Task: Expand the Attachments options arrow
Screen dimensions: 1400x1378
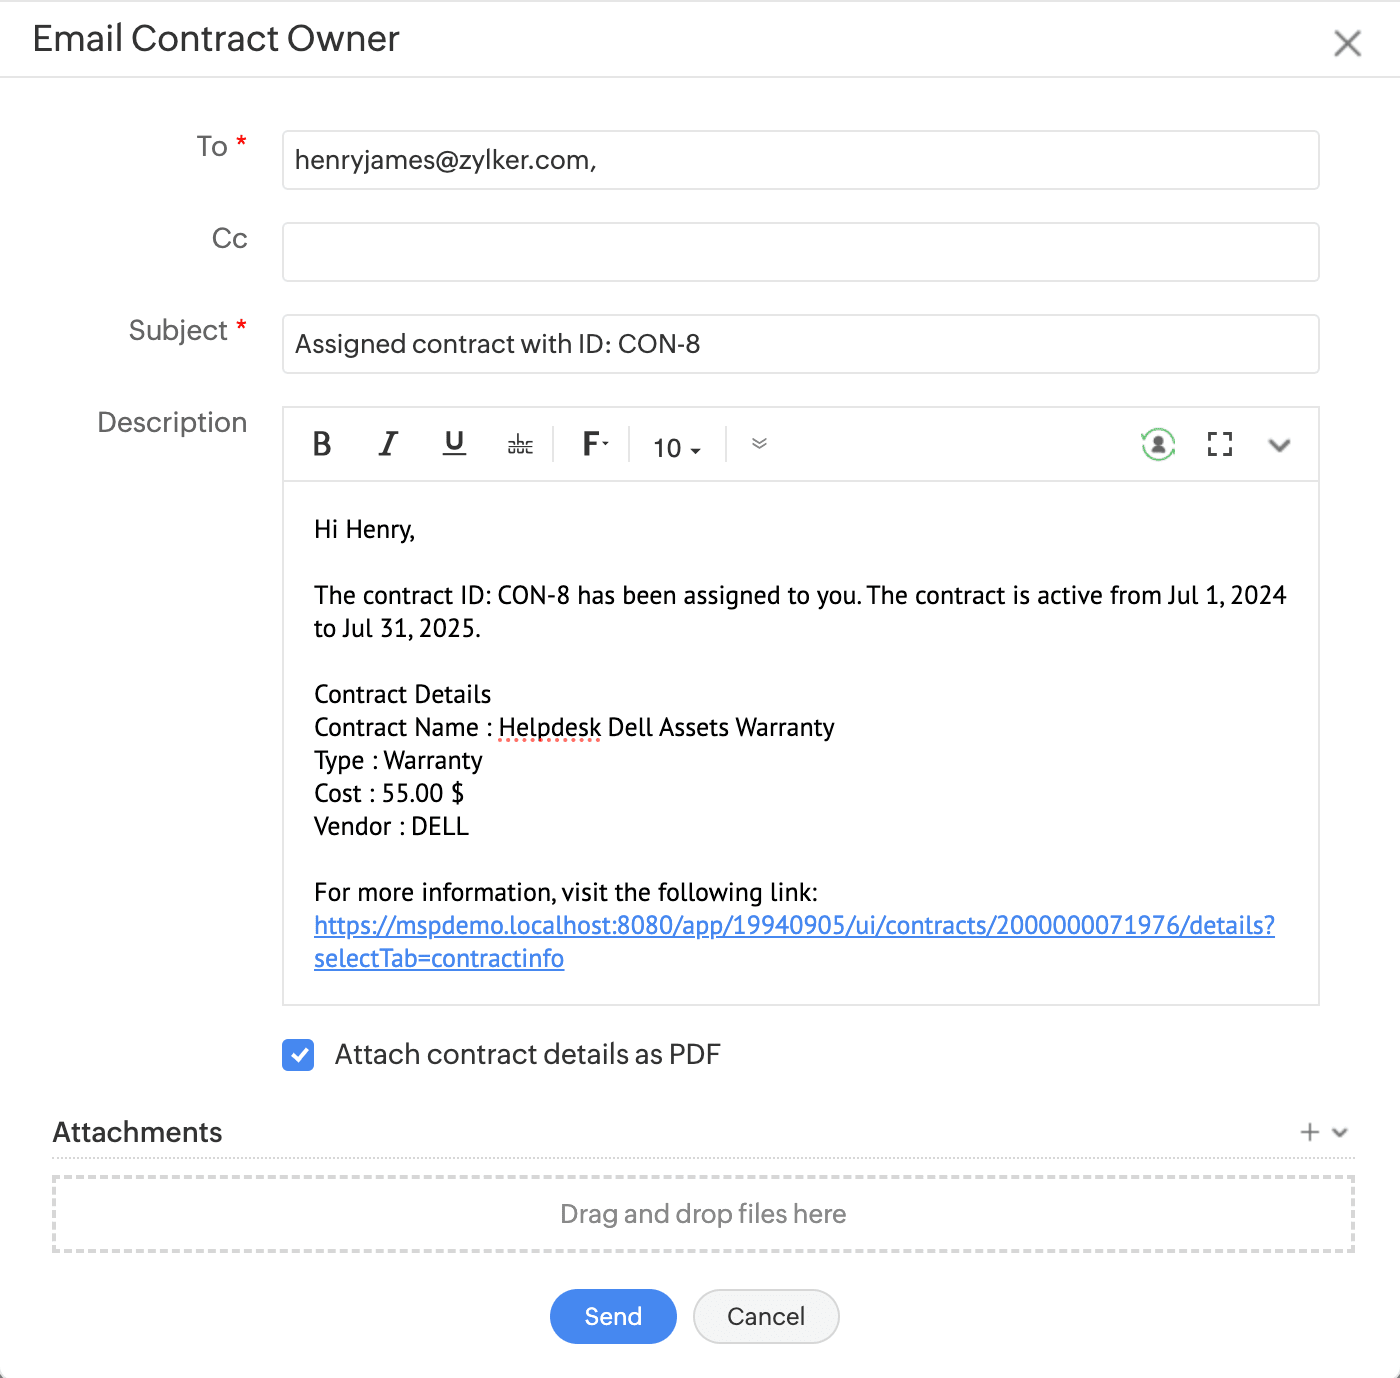Action: pyautogui.click(x=1340, y=1132)
